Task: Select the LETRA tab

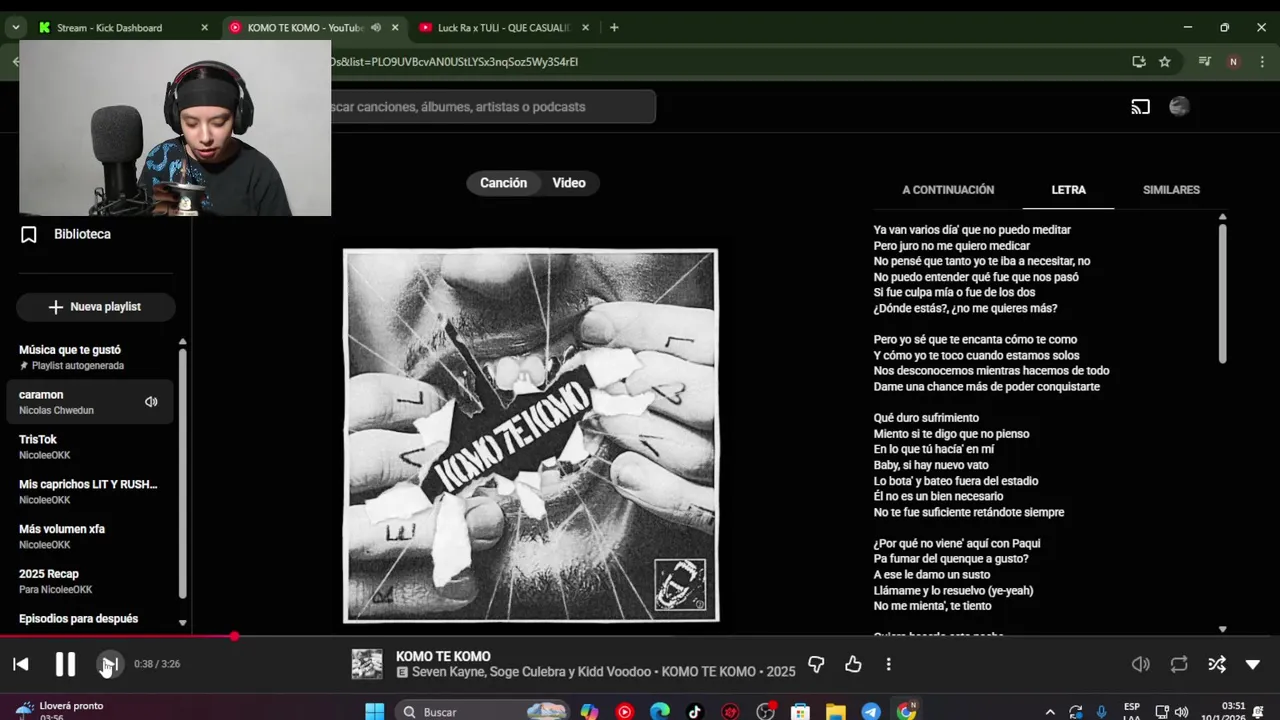Action: tap(1068, 190)
